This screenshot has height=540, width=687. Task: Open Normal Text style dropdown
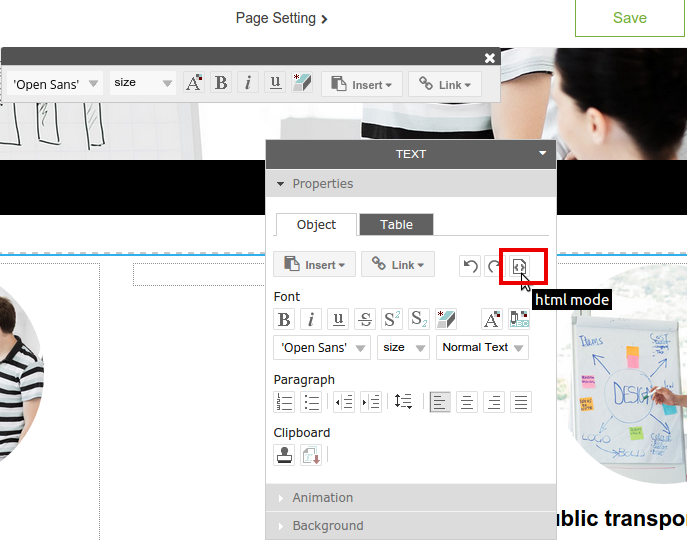click(482, 348)
